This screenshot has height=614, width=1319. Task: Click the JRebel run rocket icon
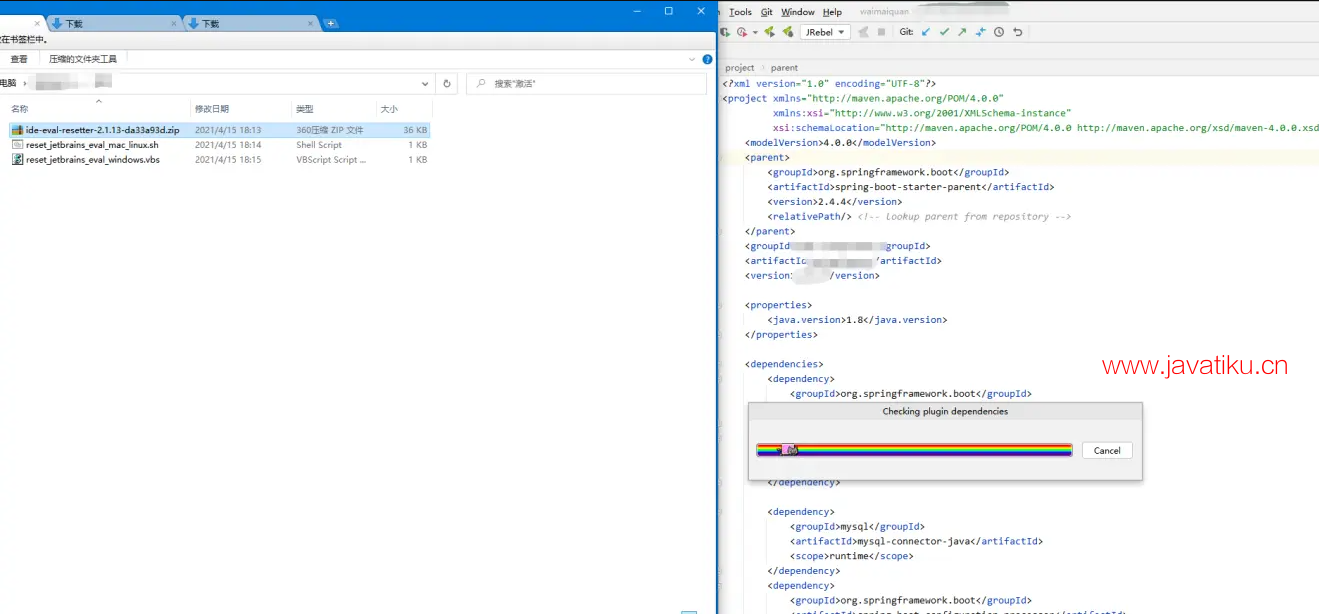point(769,32)
